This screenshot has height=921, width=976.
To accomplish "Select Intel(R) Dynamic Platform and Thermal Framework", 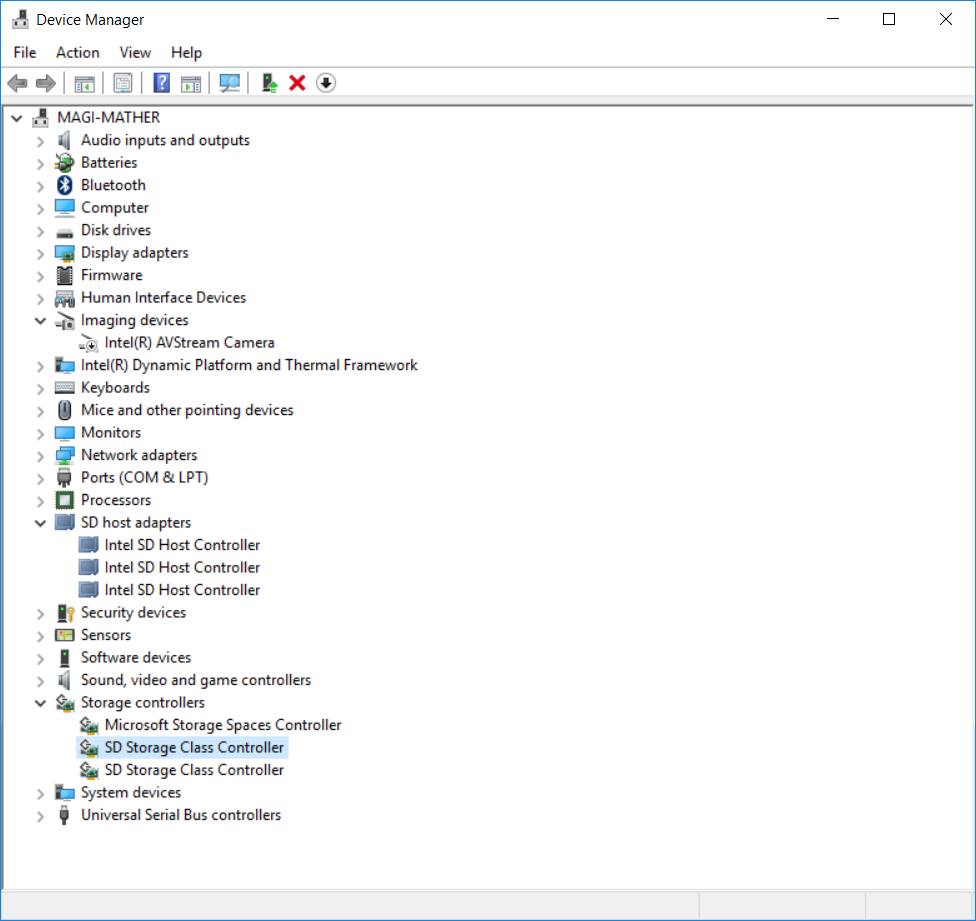I will (249, 365).
